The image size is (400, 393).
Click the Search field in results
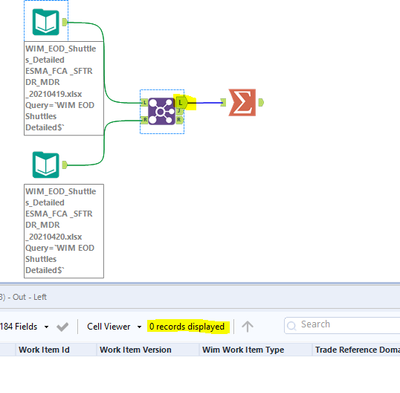(342, 325)
